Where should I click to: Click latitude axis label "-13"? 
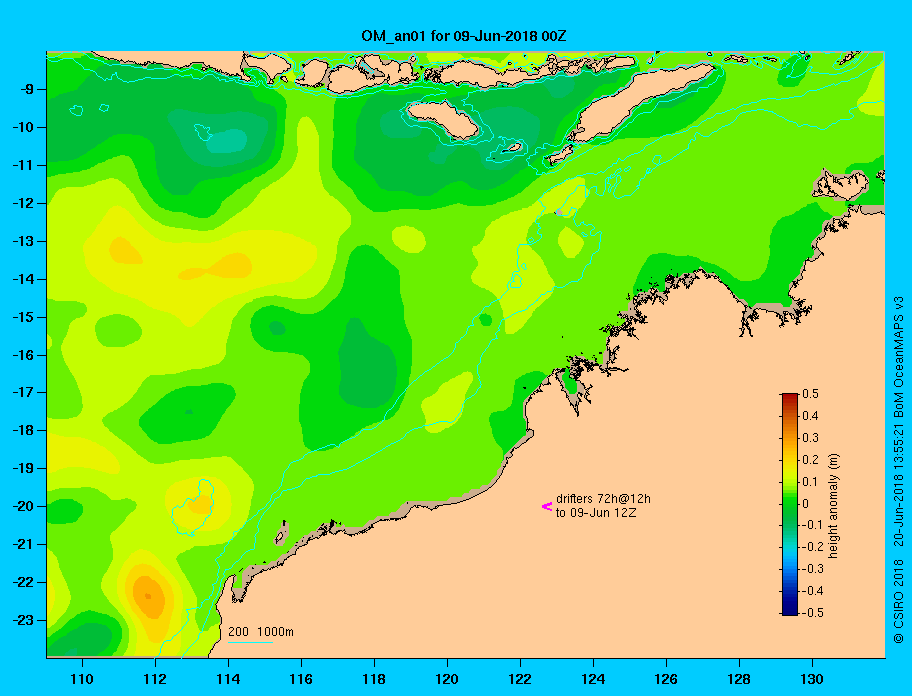[23, 241]
